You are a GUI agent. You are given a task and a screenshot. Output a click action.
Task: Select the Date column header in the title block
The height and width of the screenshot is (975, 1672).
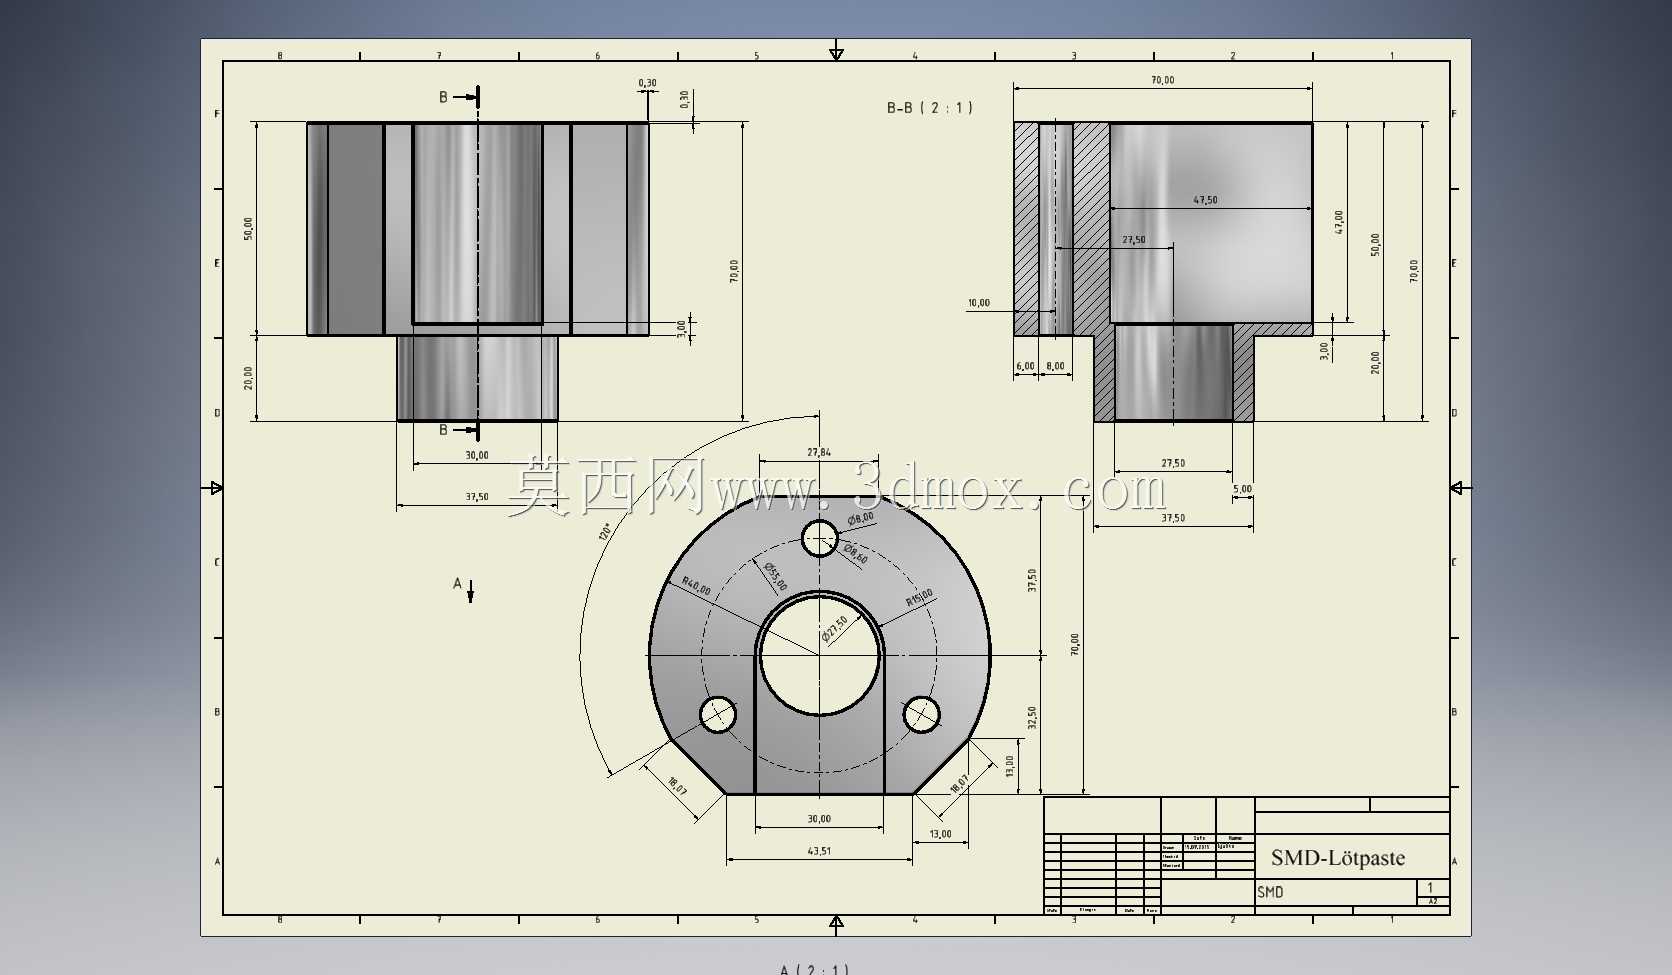click(1199, 838)
